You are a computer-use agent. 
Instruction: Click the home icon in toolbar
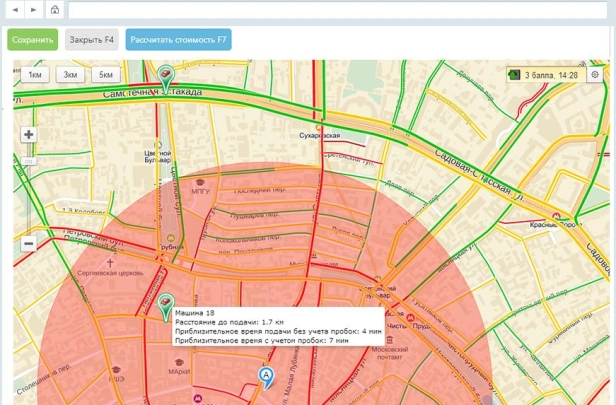(x=54, y=10)
